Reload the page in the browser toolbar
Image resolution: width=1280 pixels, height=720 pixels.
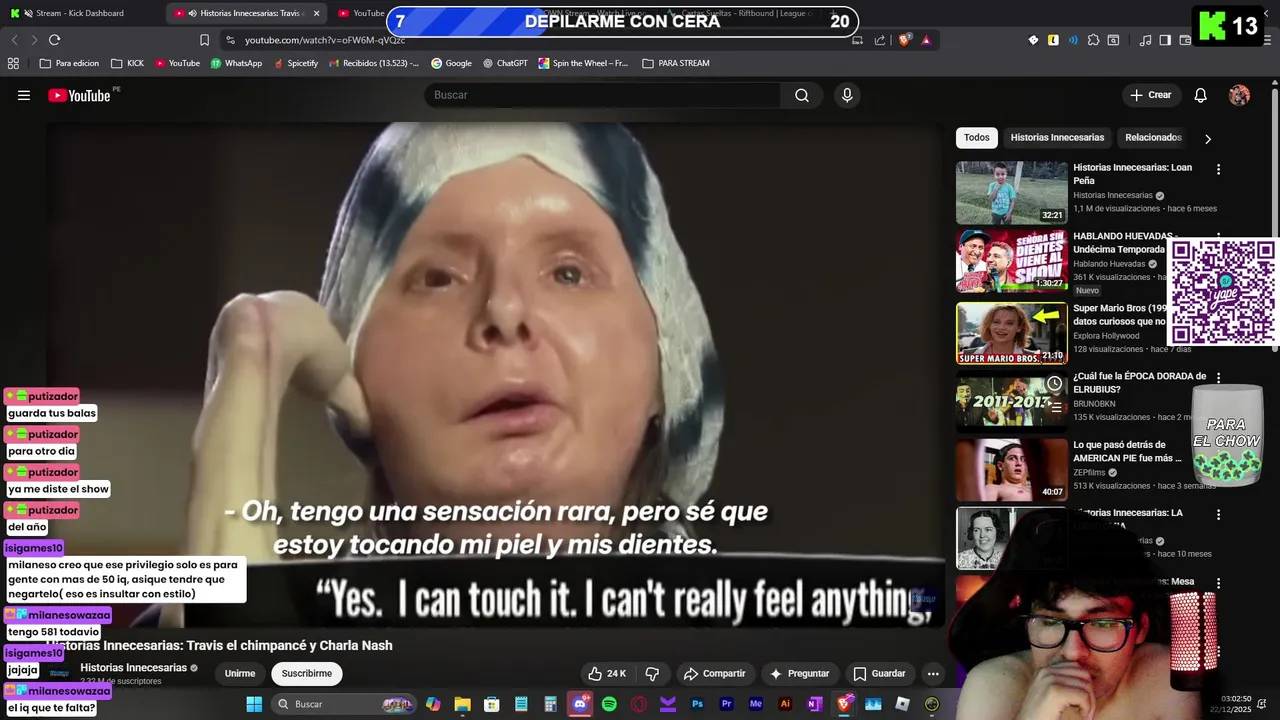coord(54,40)
